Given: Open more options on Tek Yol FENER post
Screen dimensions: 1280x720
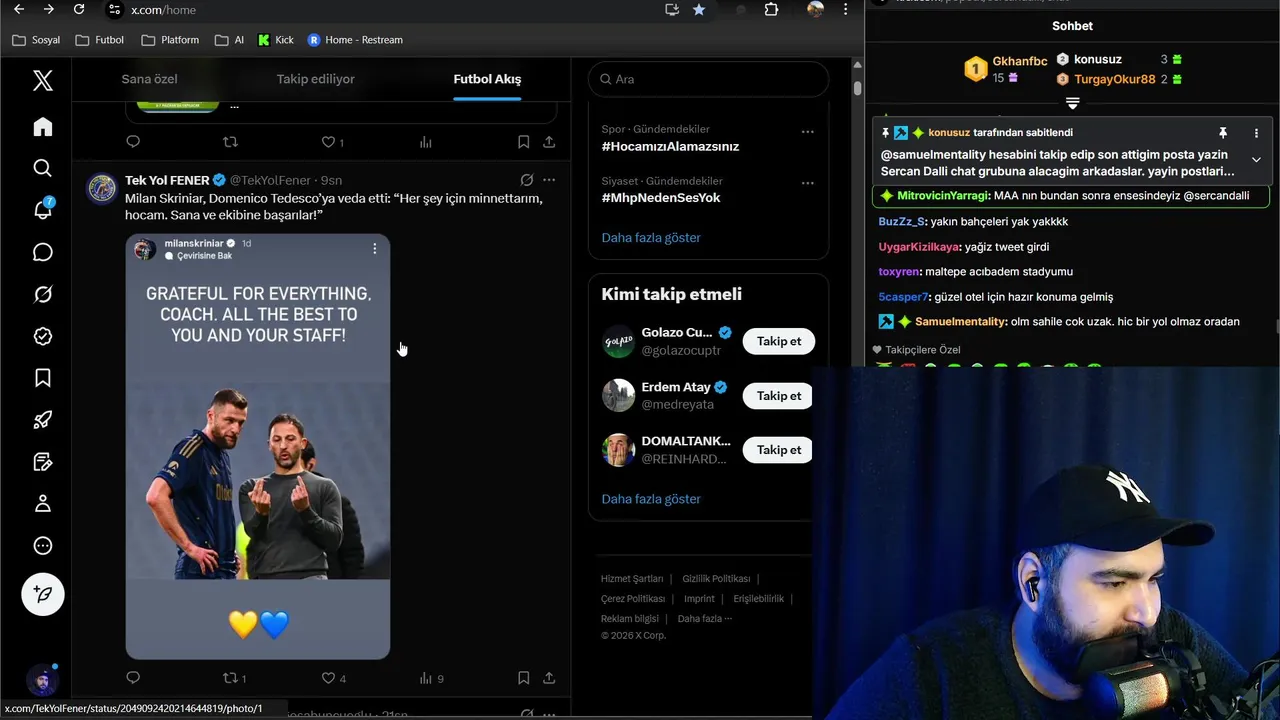Looking at the screenshot, I should 549,180.
